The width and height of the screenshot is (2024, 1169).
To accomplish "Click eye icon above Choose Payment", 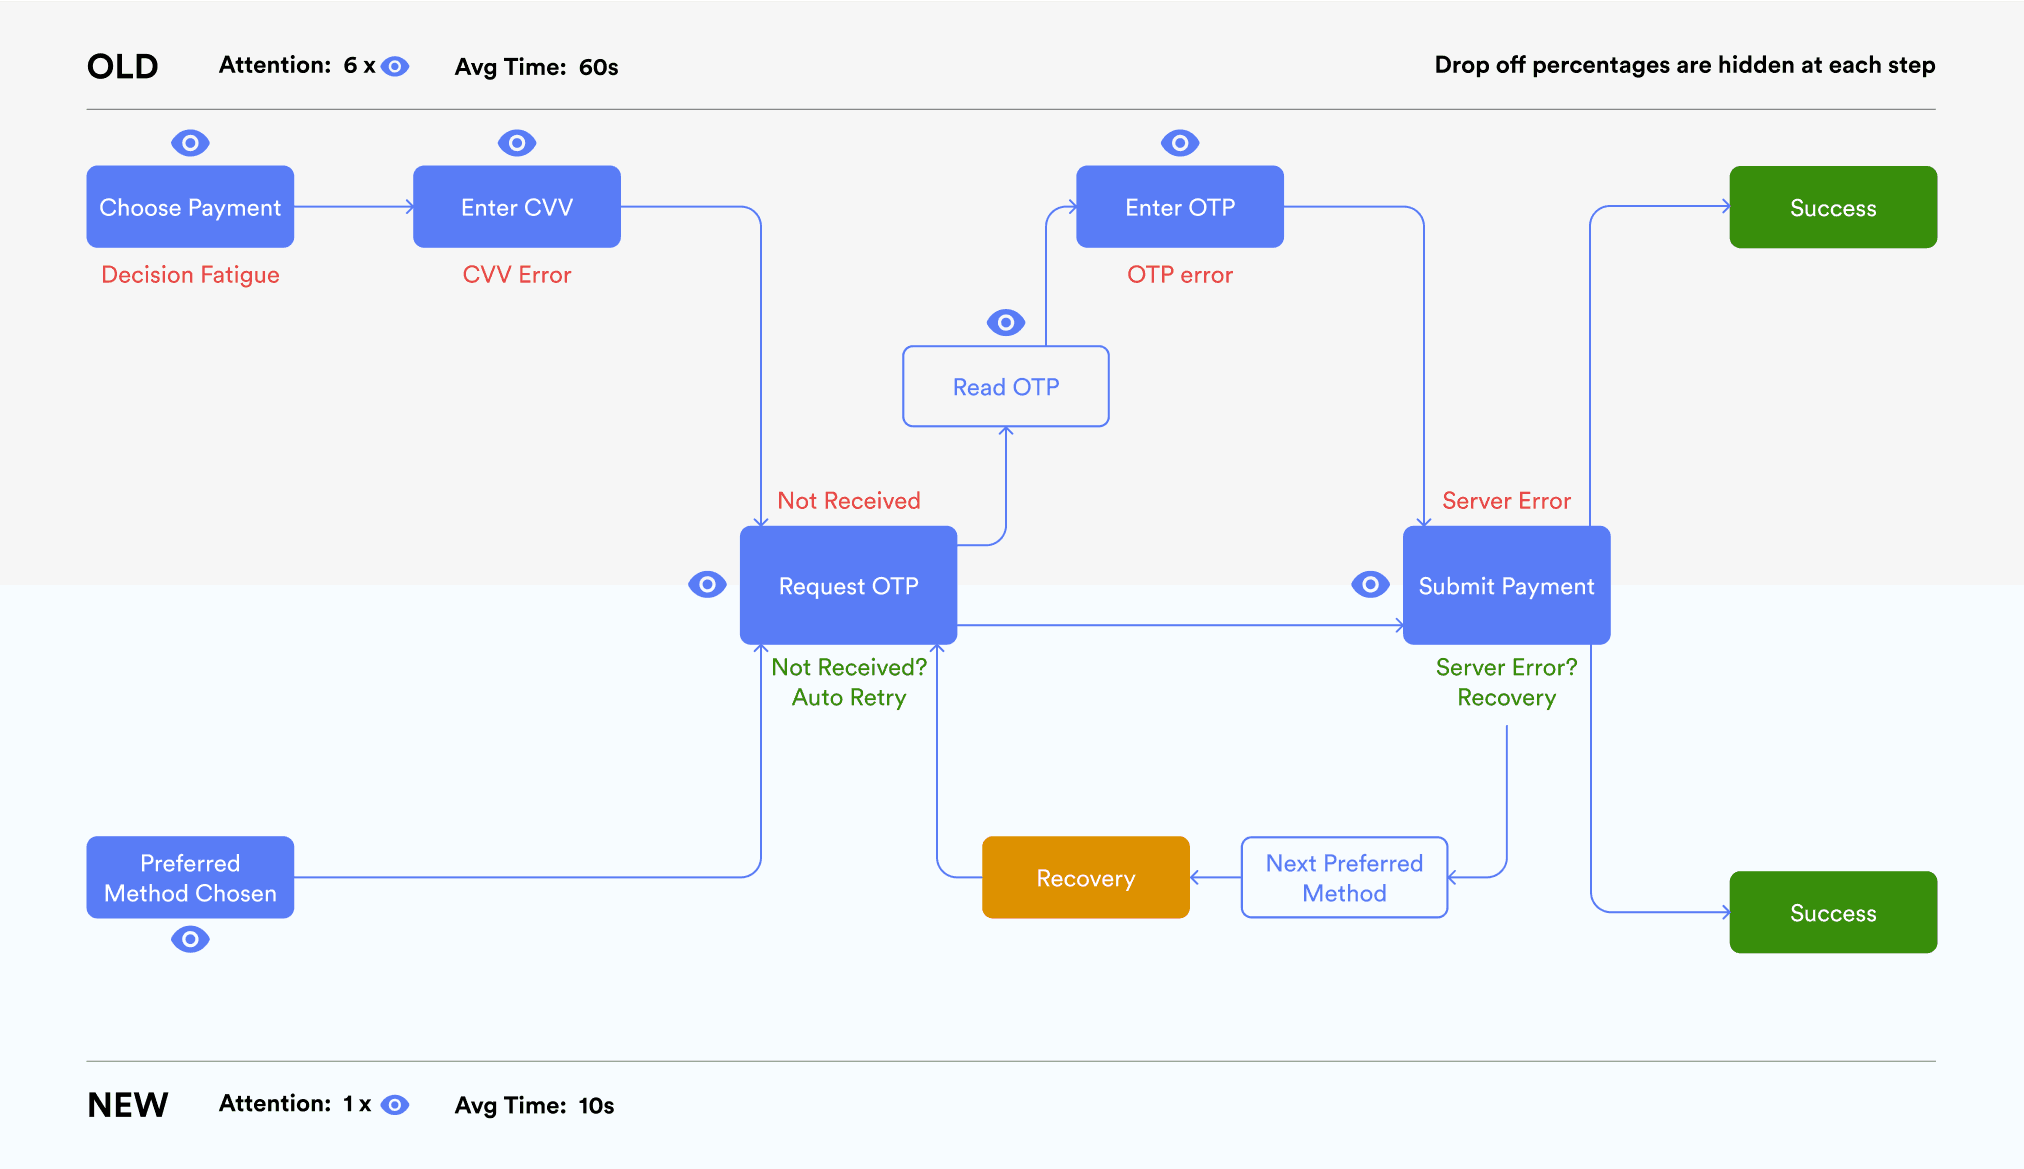I will [x=190, y=143].
